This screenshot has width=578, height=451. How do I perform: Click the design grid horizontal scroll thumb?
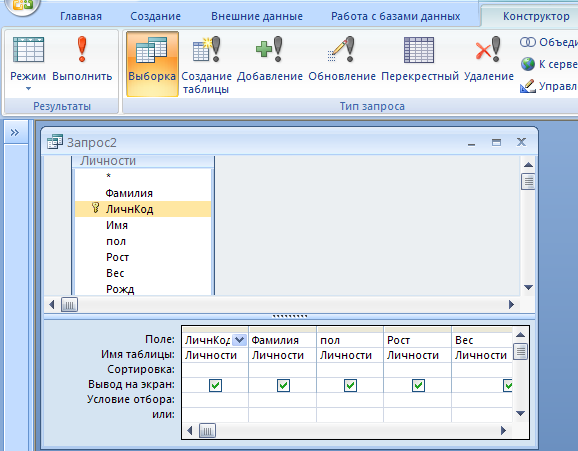pyautogui.click(x=207, y=430)
